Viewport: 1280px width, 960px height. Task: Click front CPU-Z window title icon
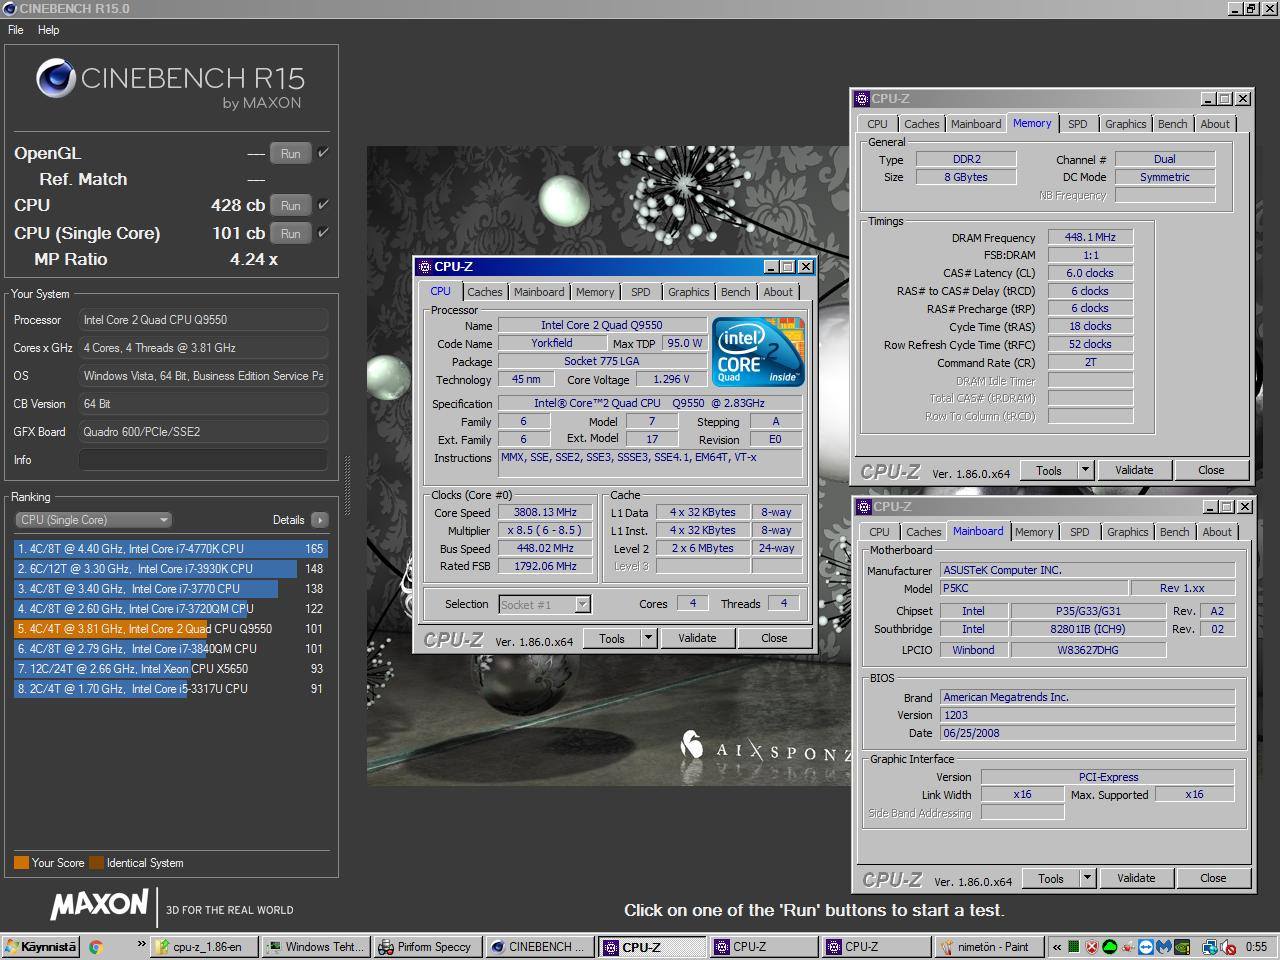(424, 267)
